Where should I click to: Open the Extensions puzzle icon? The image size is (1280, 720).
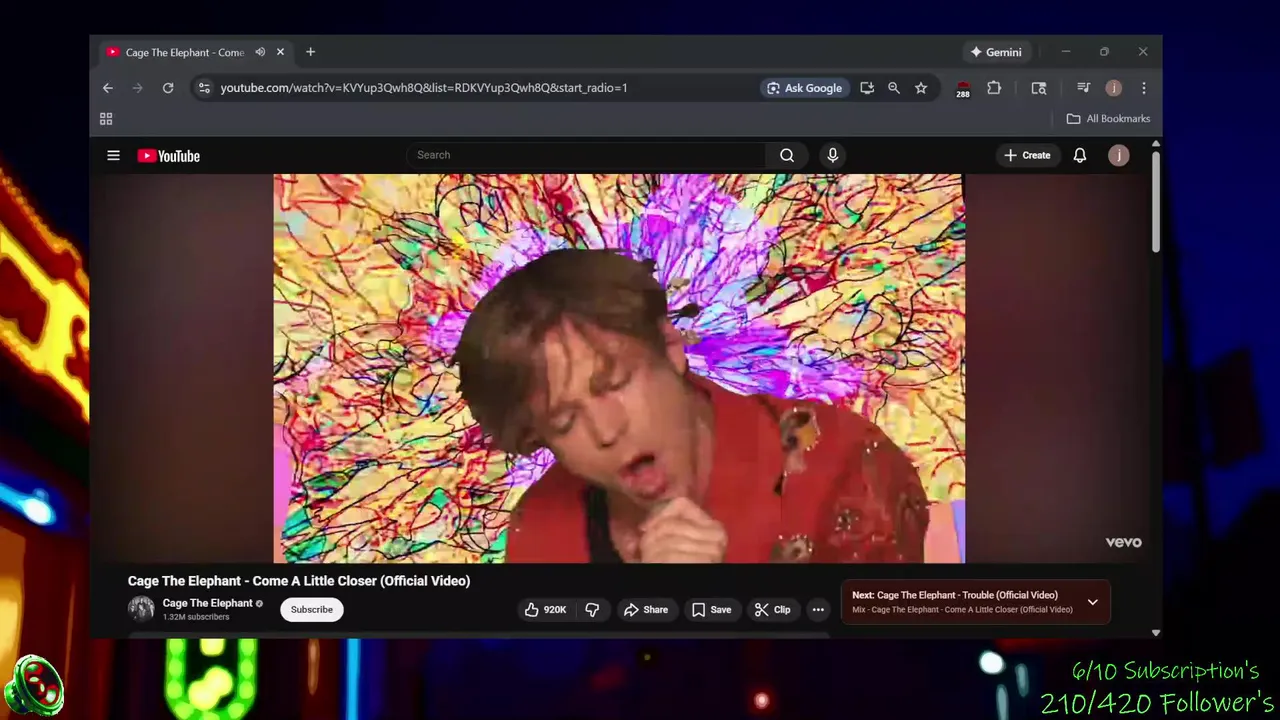tap(994, 88)
